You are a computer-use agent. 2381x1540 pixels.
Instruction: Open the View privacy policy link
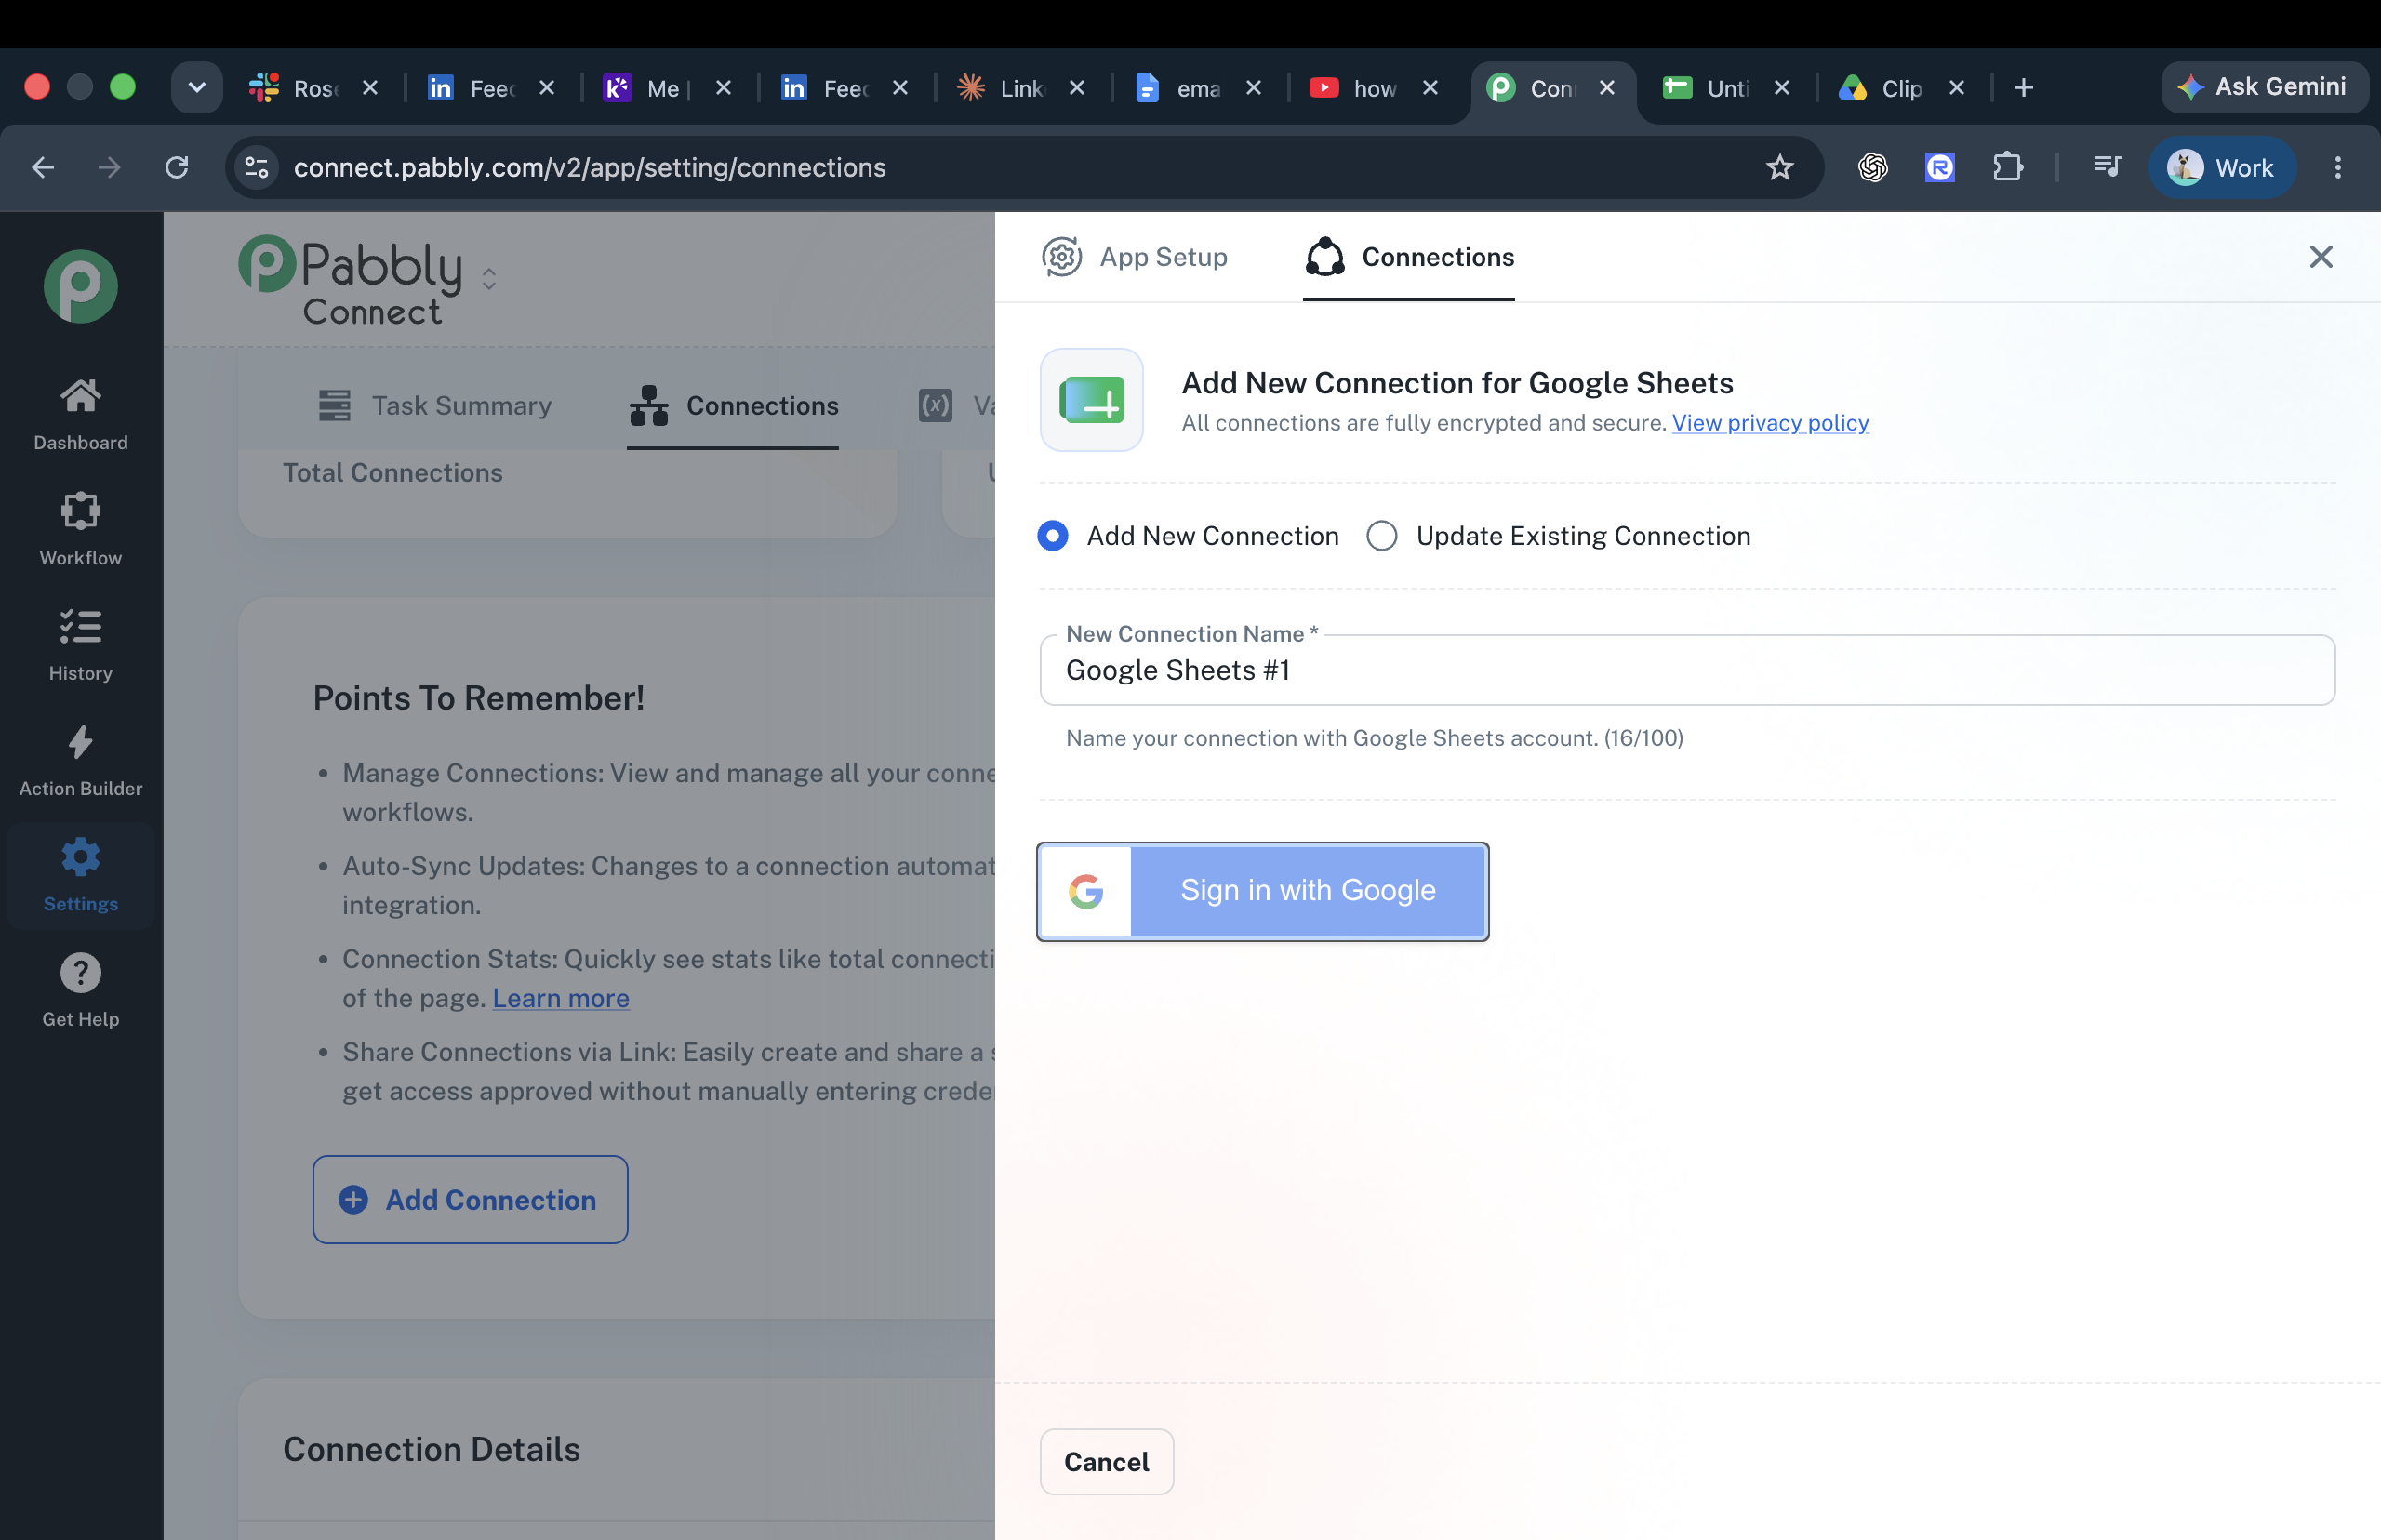click(x=1770, y=422)
